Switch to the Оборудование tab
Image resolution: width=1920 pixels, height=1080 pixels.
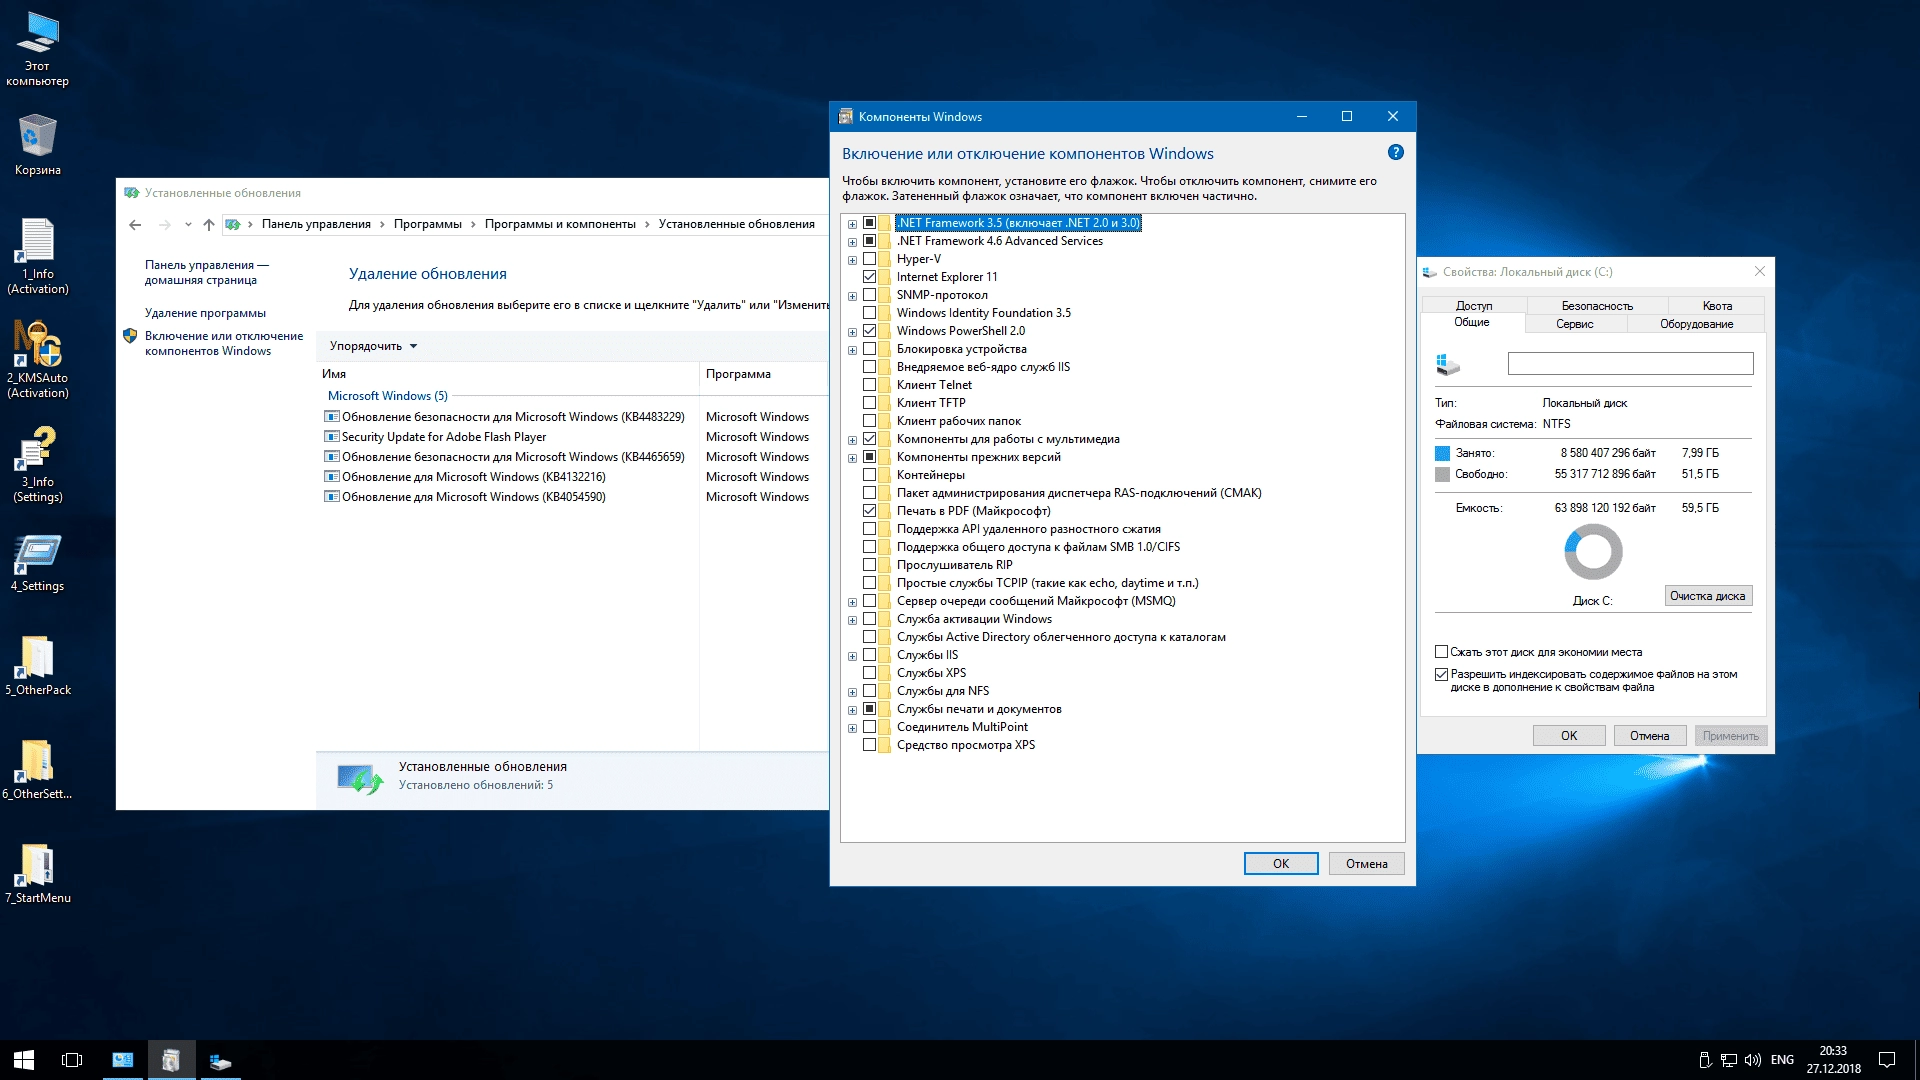[x=1696, y=324]
